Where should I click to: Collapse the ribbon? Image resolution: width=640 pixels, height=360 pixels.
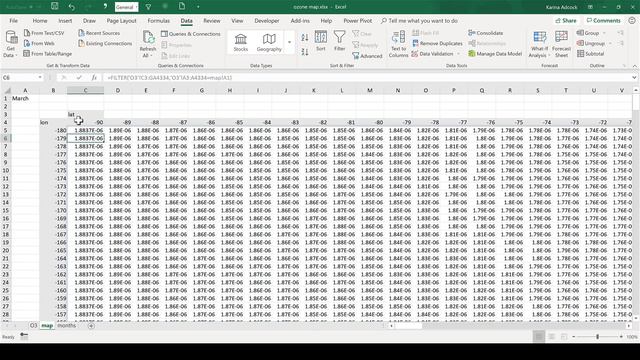pos(635,66)
